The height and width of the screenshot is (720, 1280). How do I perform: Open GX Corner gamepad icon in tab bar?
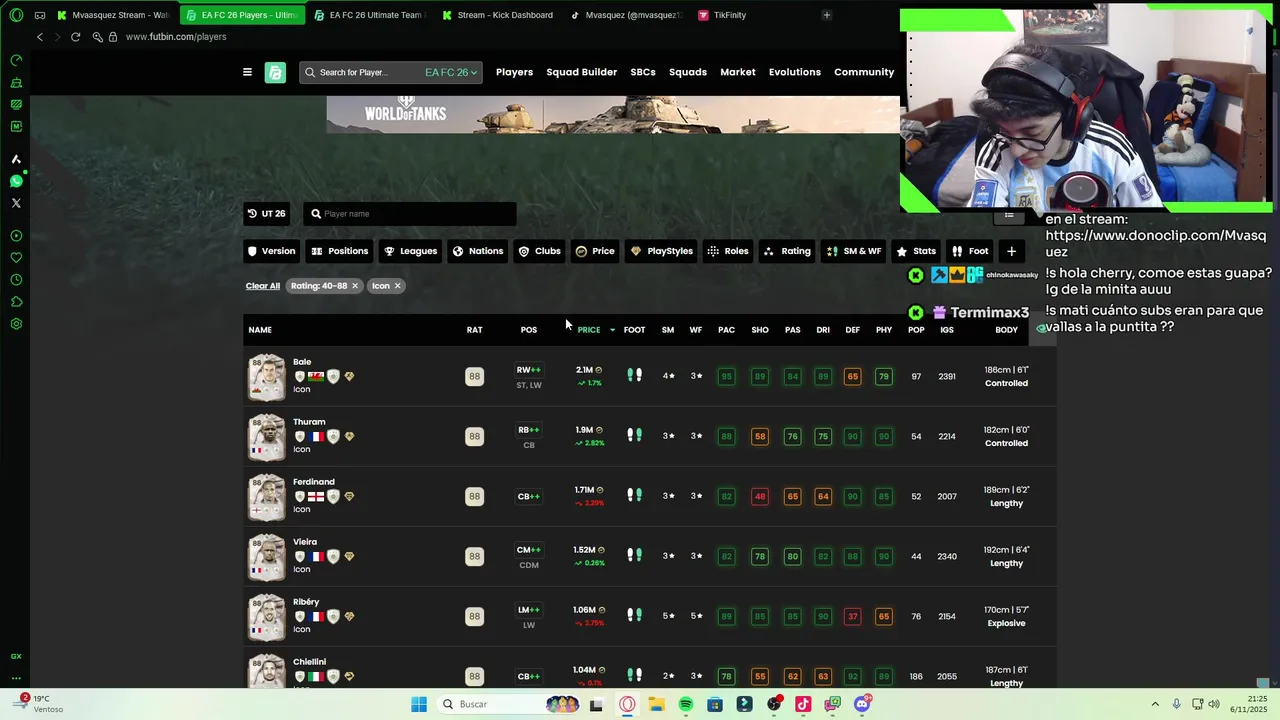click(x=40, y=15)
